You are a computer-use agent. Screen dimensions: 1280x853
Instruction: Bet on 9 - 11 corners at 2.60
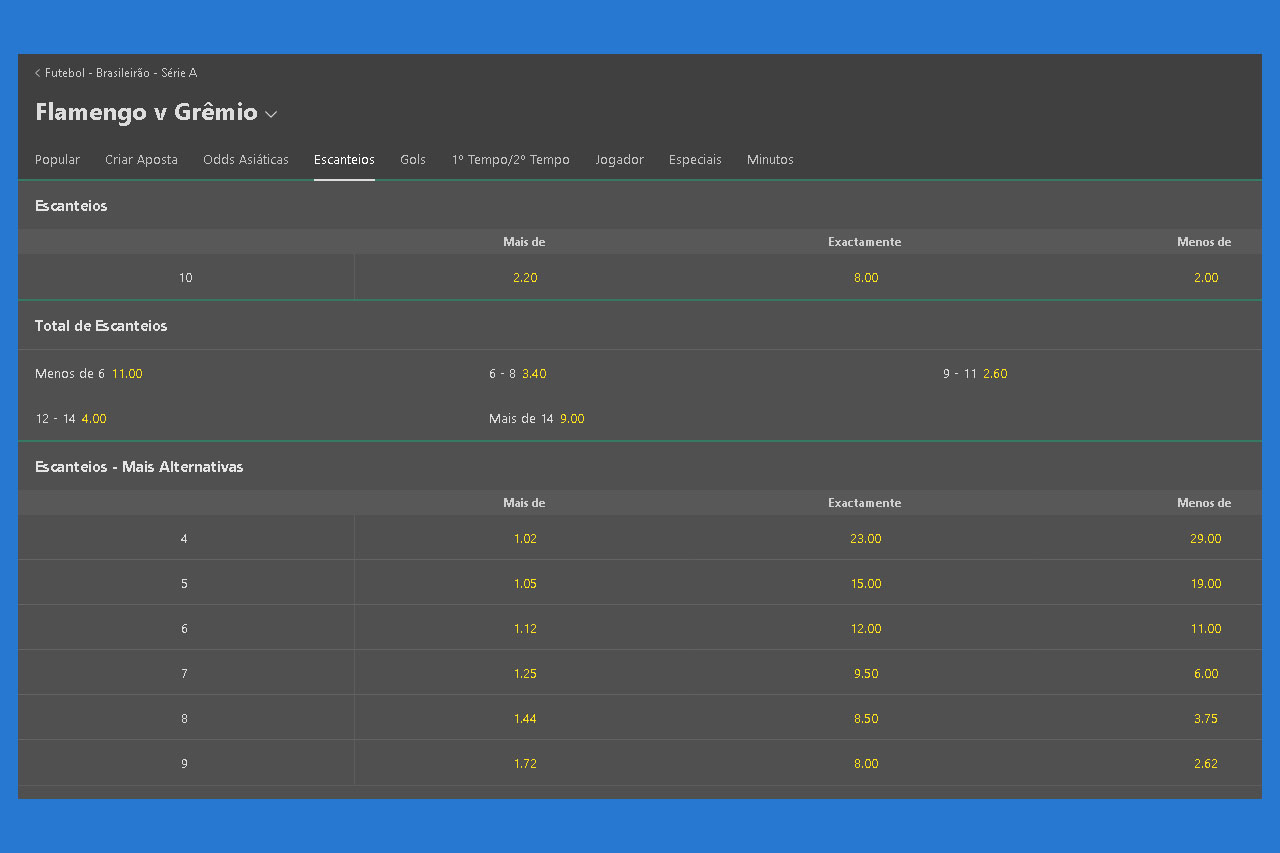(x=975, y=374)
